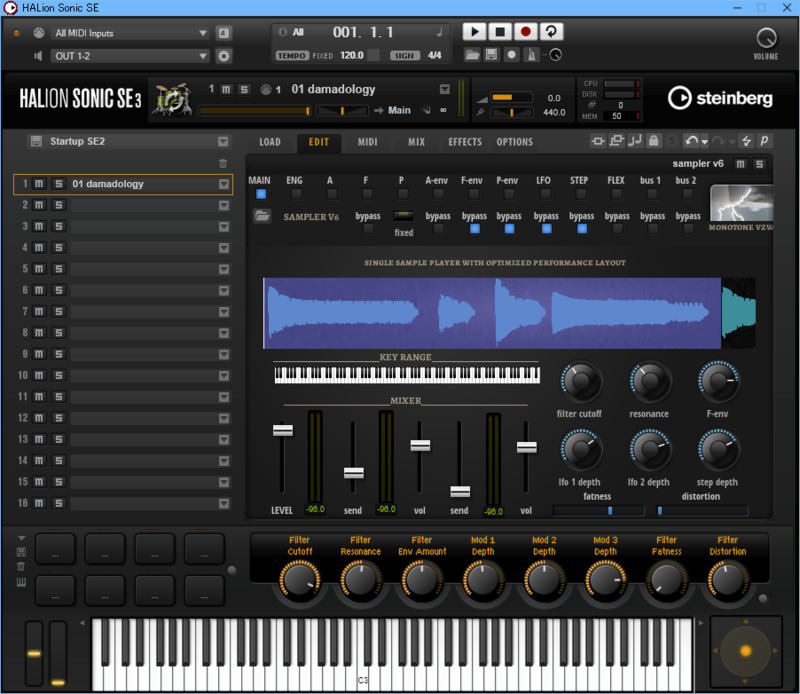Solo slot 10 in the program list
The image size is (800, 694).
pos(59,376)
